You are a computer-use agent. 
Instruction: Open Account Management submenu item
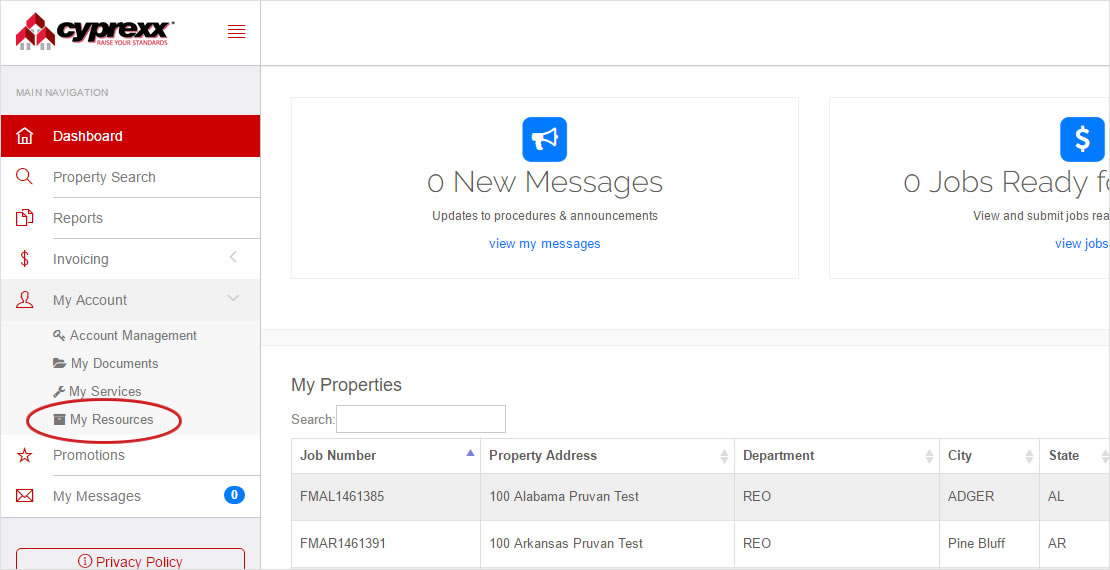click(133, 336)
